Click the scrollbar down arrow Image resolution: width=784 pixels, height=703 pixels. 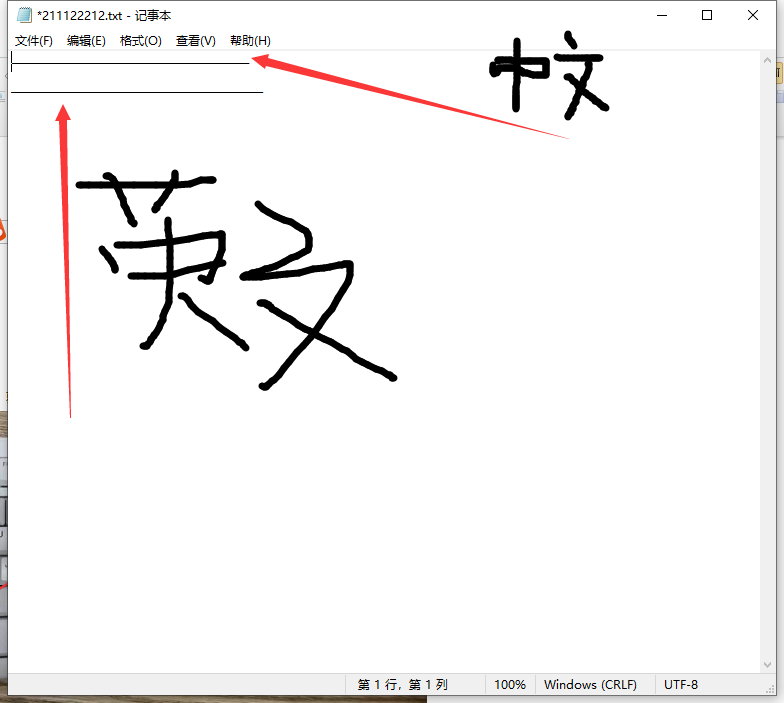coord(768,663)
